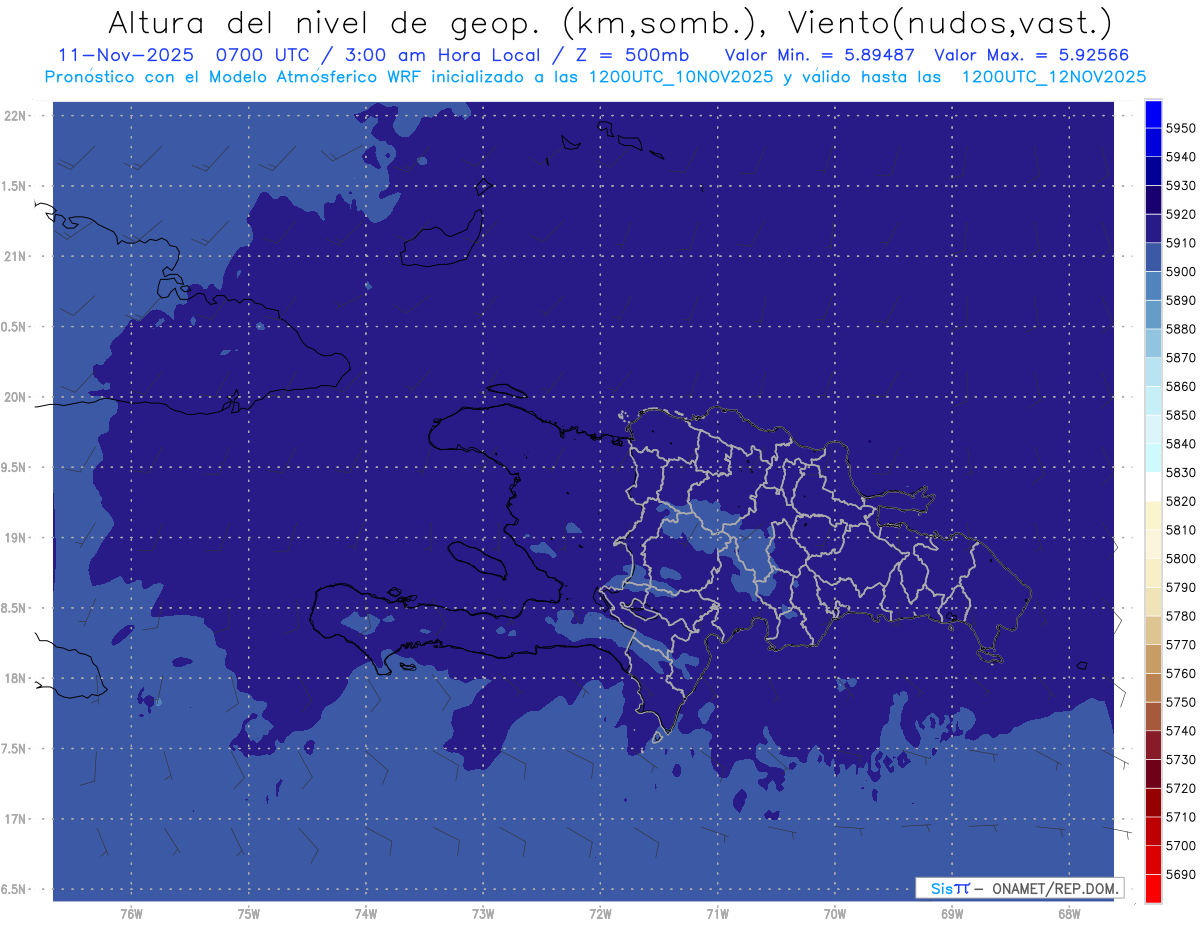Click the legend value '5860'
Image resolution: width=1200 pixels, height=927 pixels.
(1181, 386)
